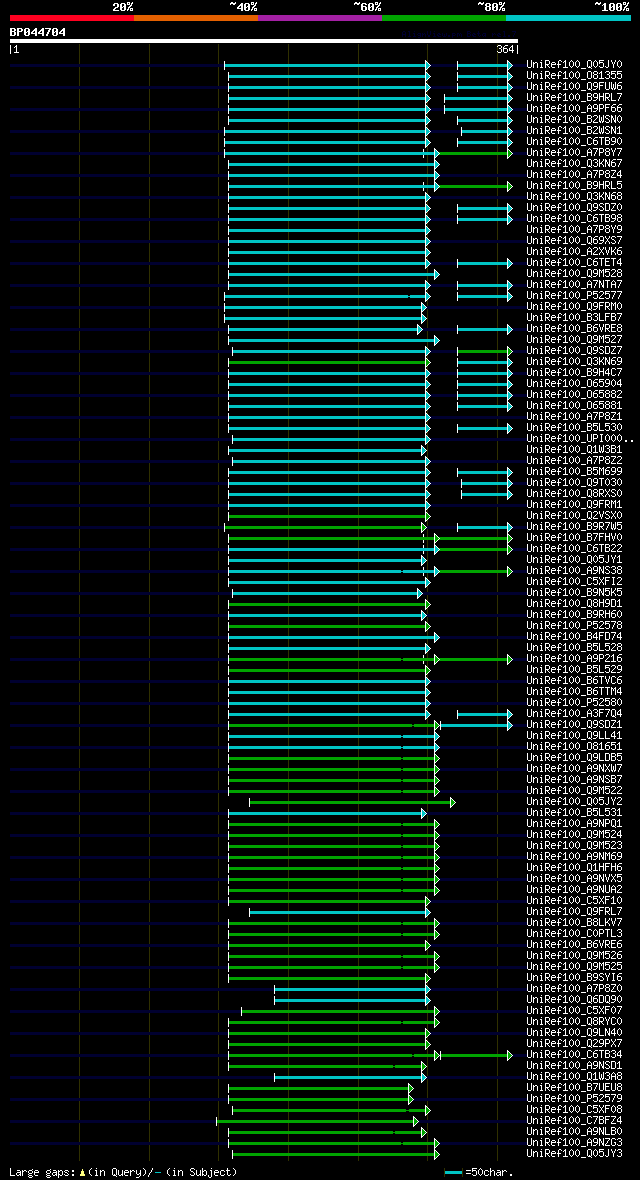
Task: Select the UniRef100_C6TB90 label
Action: coord(574,141)
